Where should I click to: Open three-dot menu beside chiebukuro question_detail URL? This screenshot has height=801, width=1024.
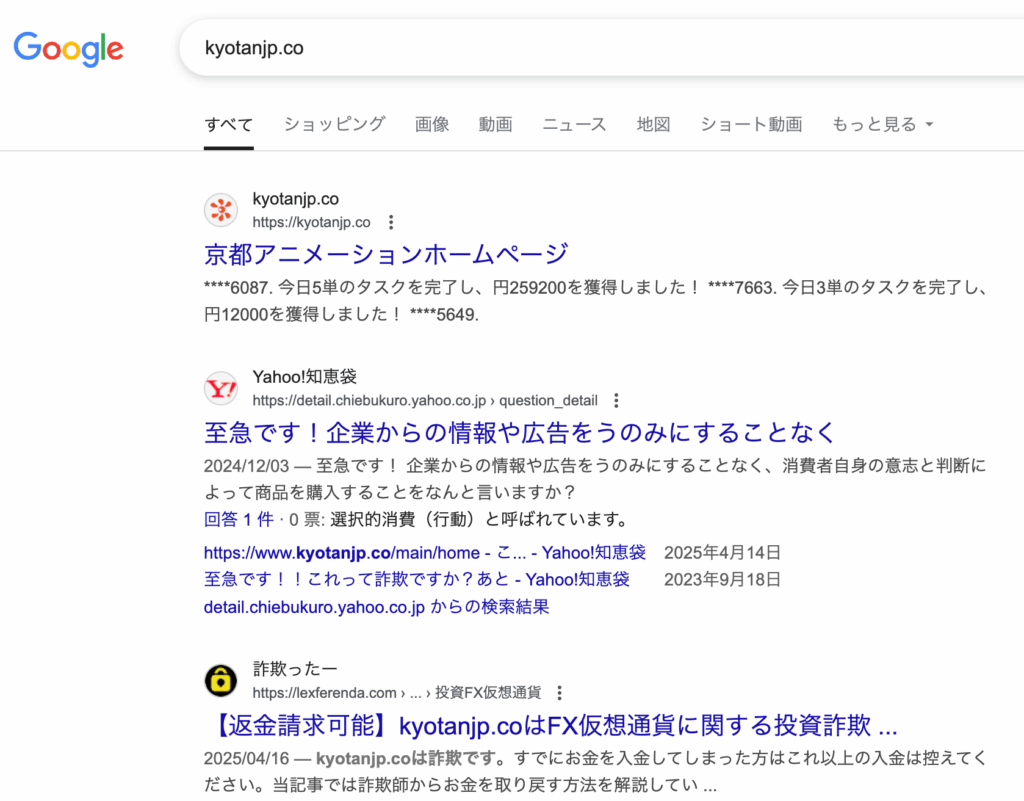(x=616, y=401)
